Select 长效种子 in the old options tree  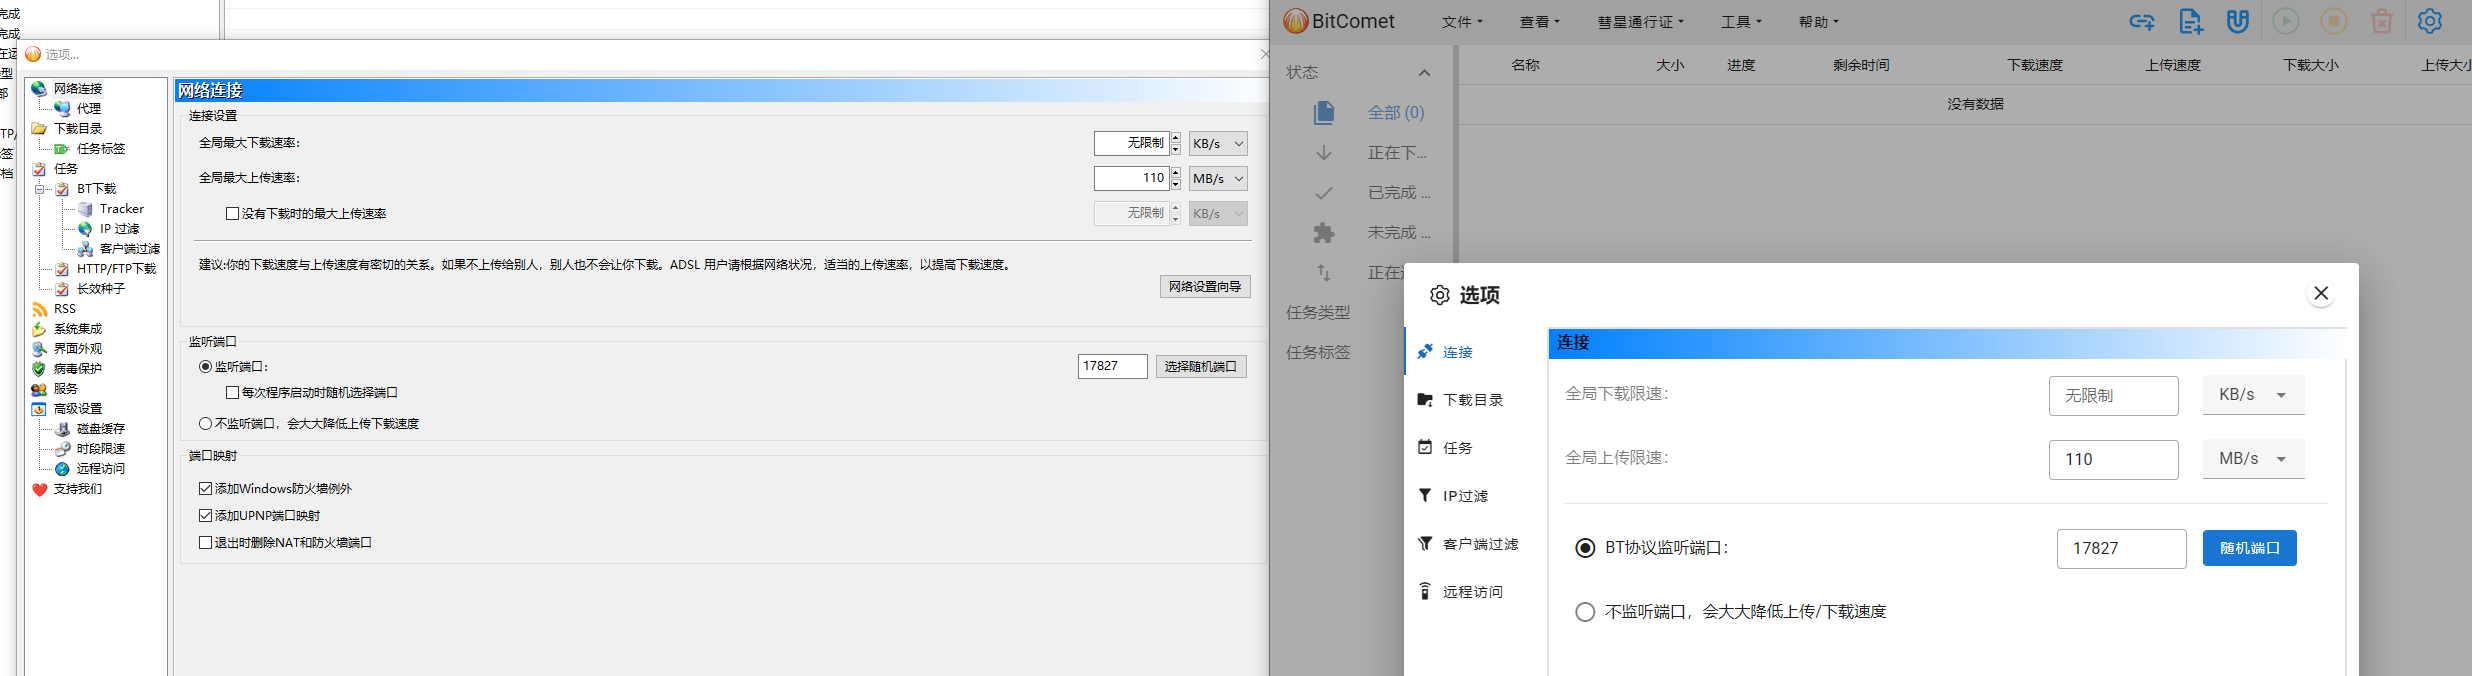101,289
